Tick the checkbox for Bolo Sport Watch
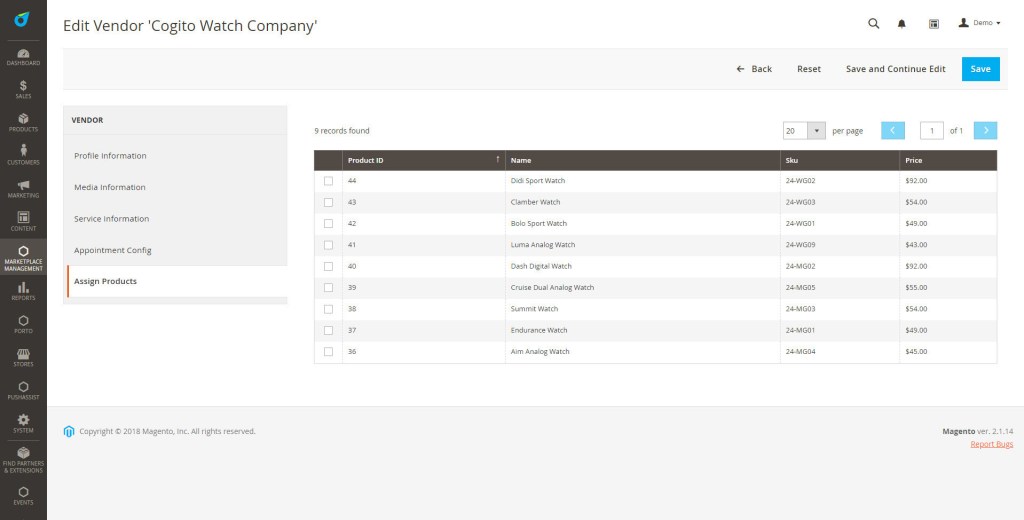The image size is (1024, 520). click(328, 223)
